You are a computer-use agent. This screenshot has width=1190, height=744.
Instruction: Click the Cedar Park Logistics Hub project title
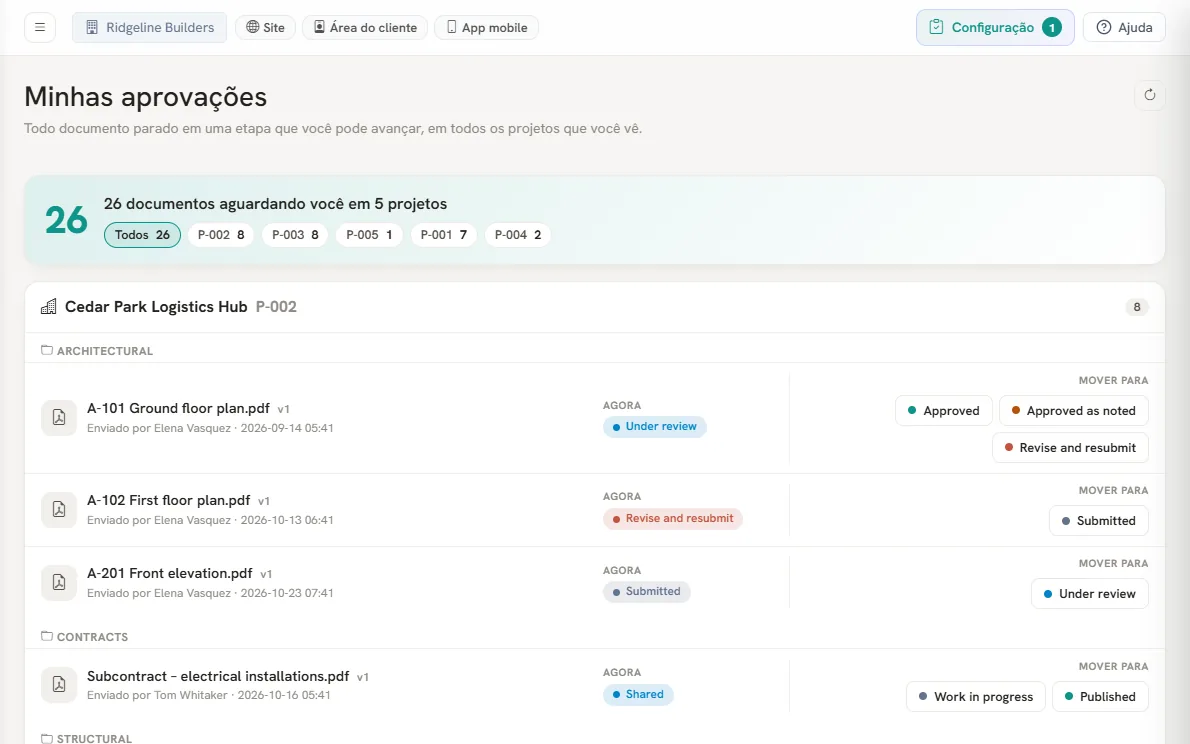click(x=156, y=307)
